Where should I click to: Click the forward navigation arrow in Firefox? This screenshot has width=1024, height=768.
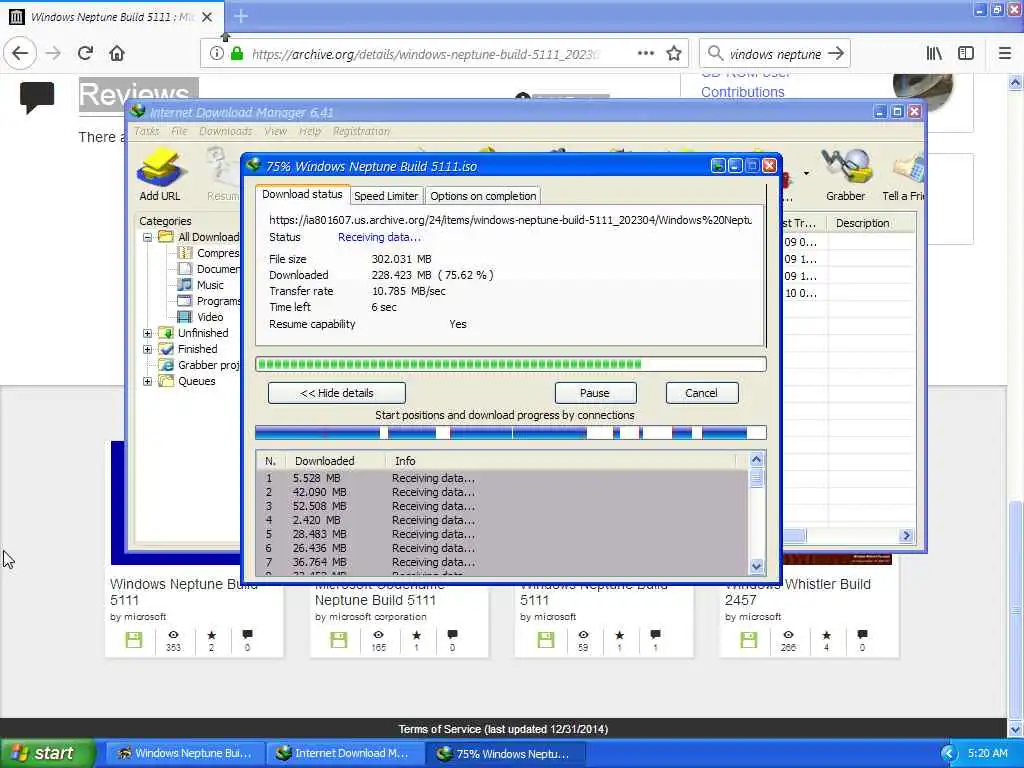pos(54,54)
